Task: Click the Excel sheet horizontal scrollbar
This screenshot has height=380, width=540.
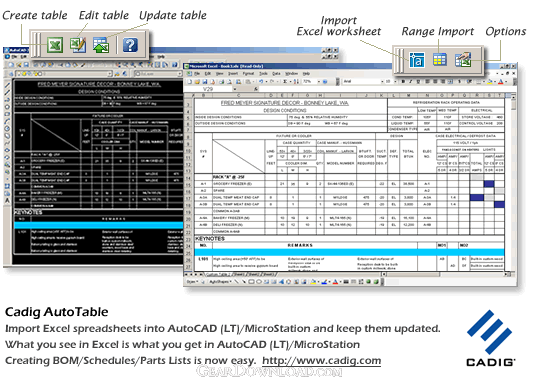Action: point(446,274)
